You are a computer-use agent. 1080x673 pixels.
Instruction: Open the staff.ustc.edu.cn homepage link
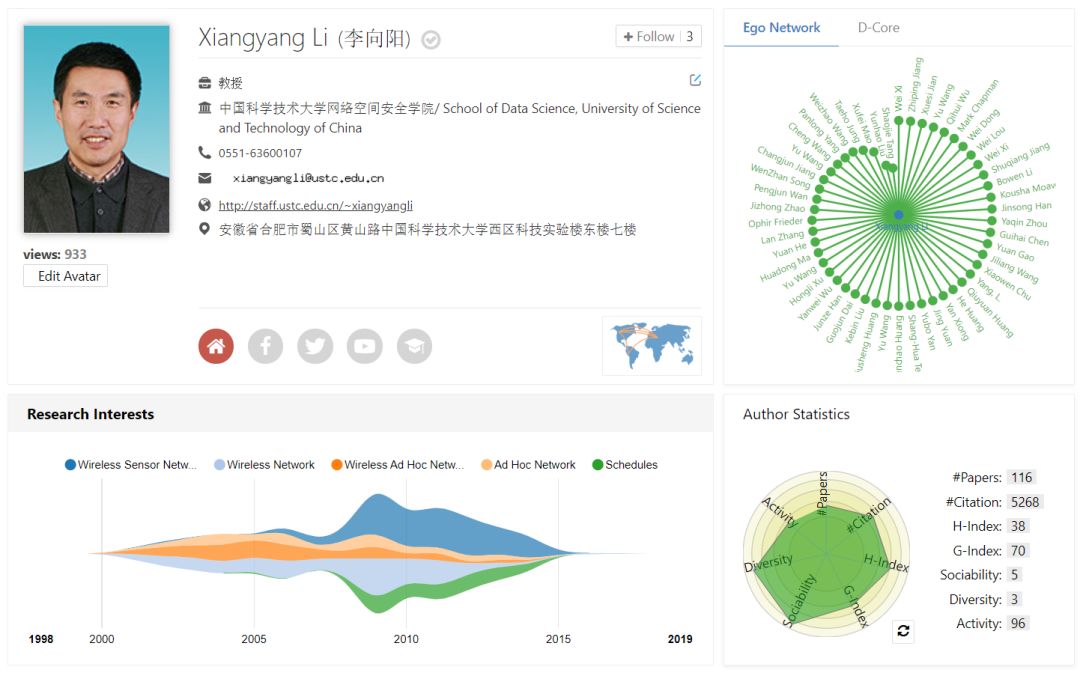[315, 206]
